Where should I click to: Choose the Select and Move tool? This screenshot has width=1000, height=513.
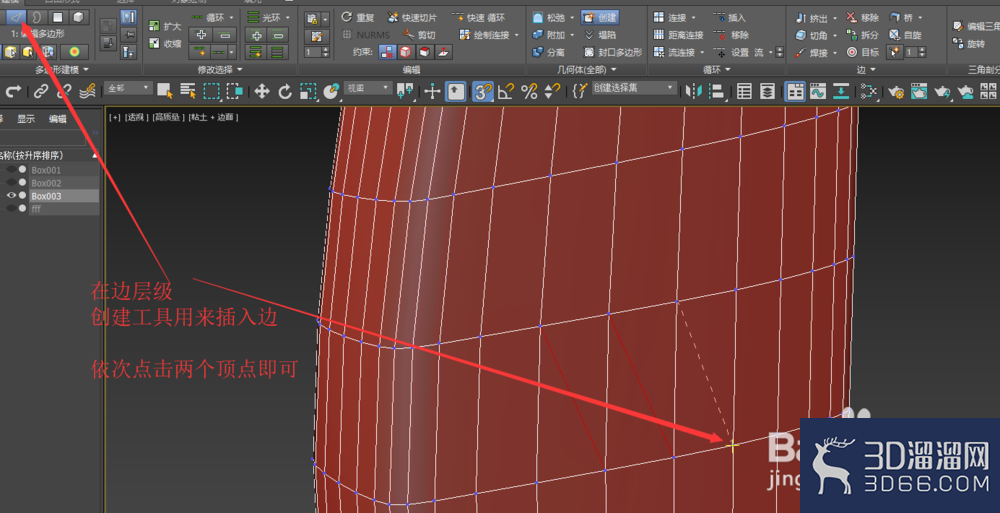[x=261, y=91]
